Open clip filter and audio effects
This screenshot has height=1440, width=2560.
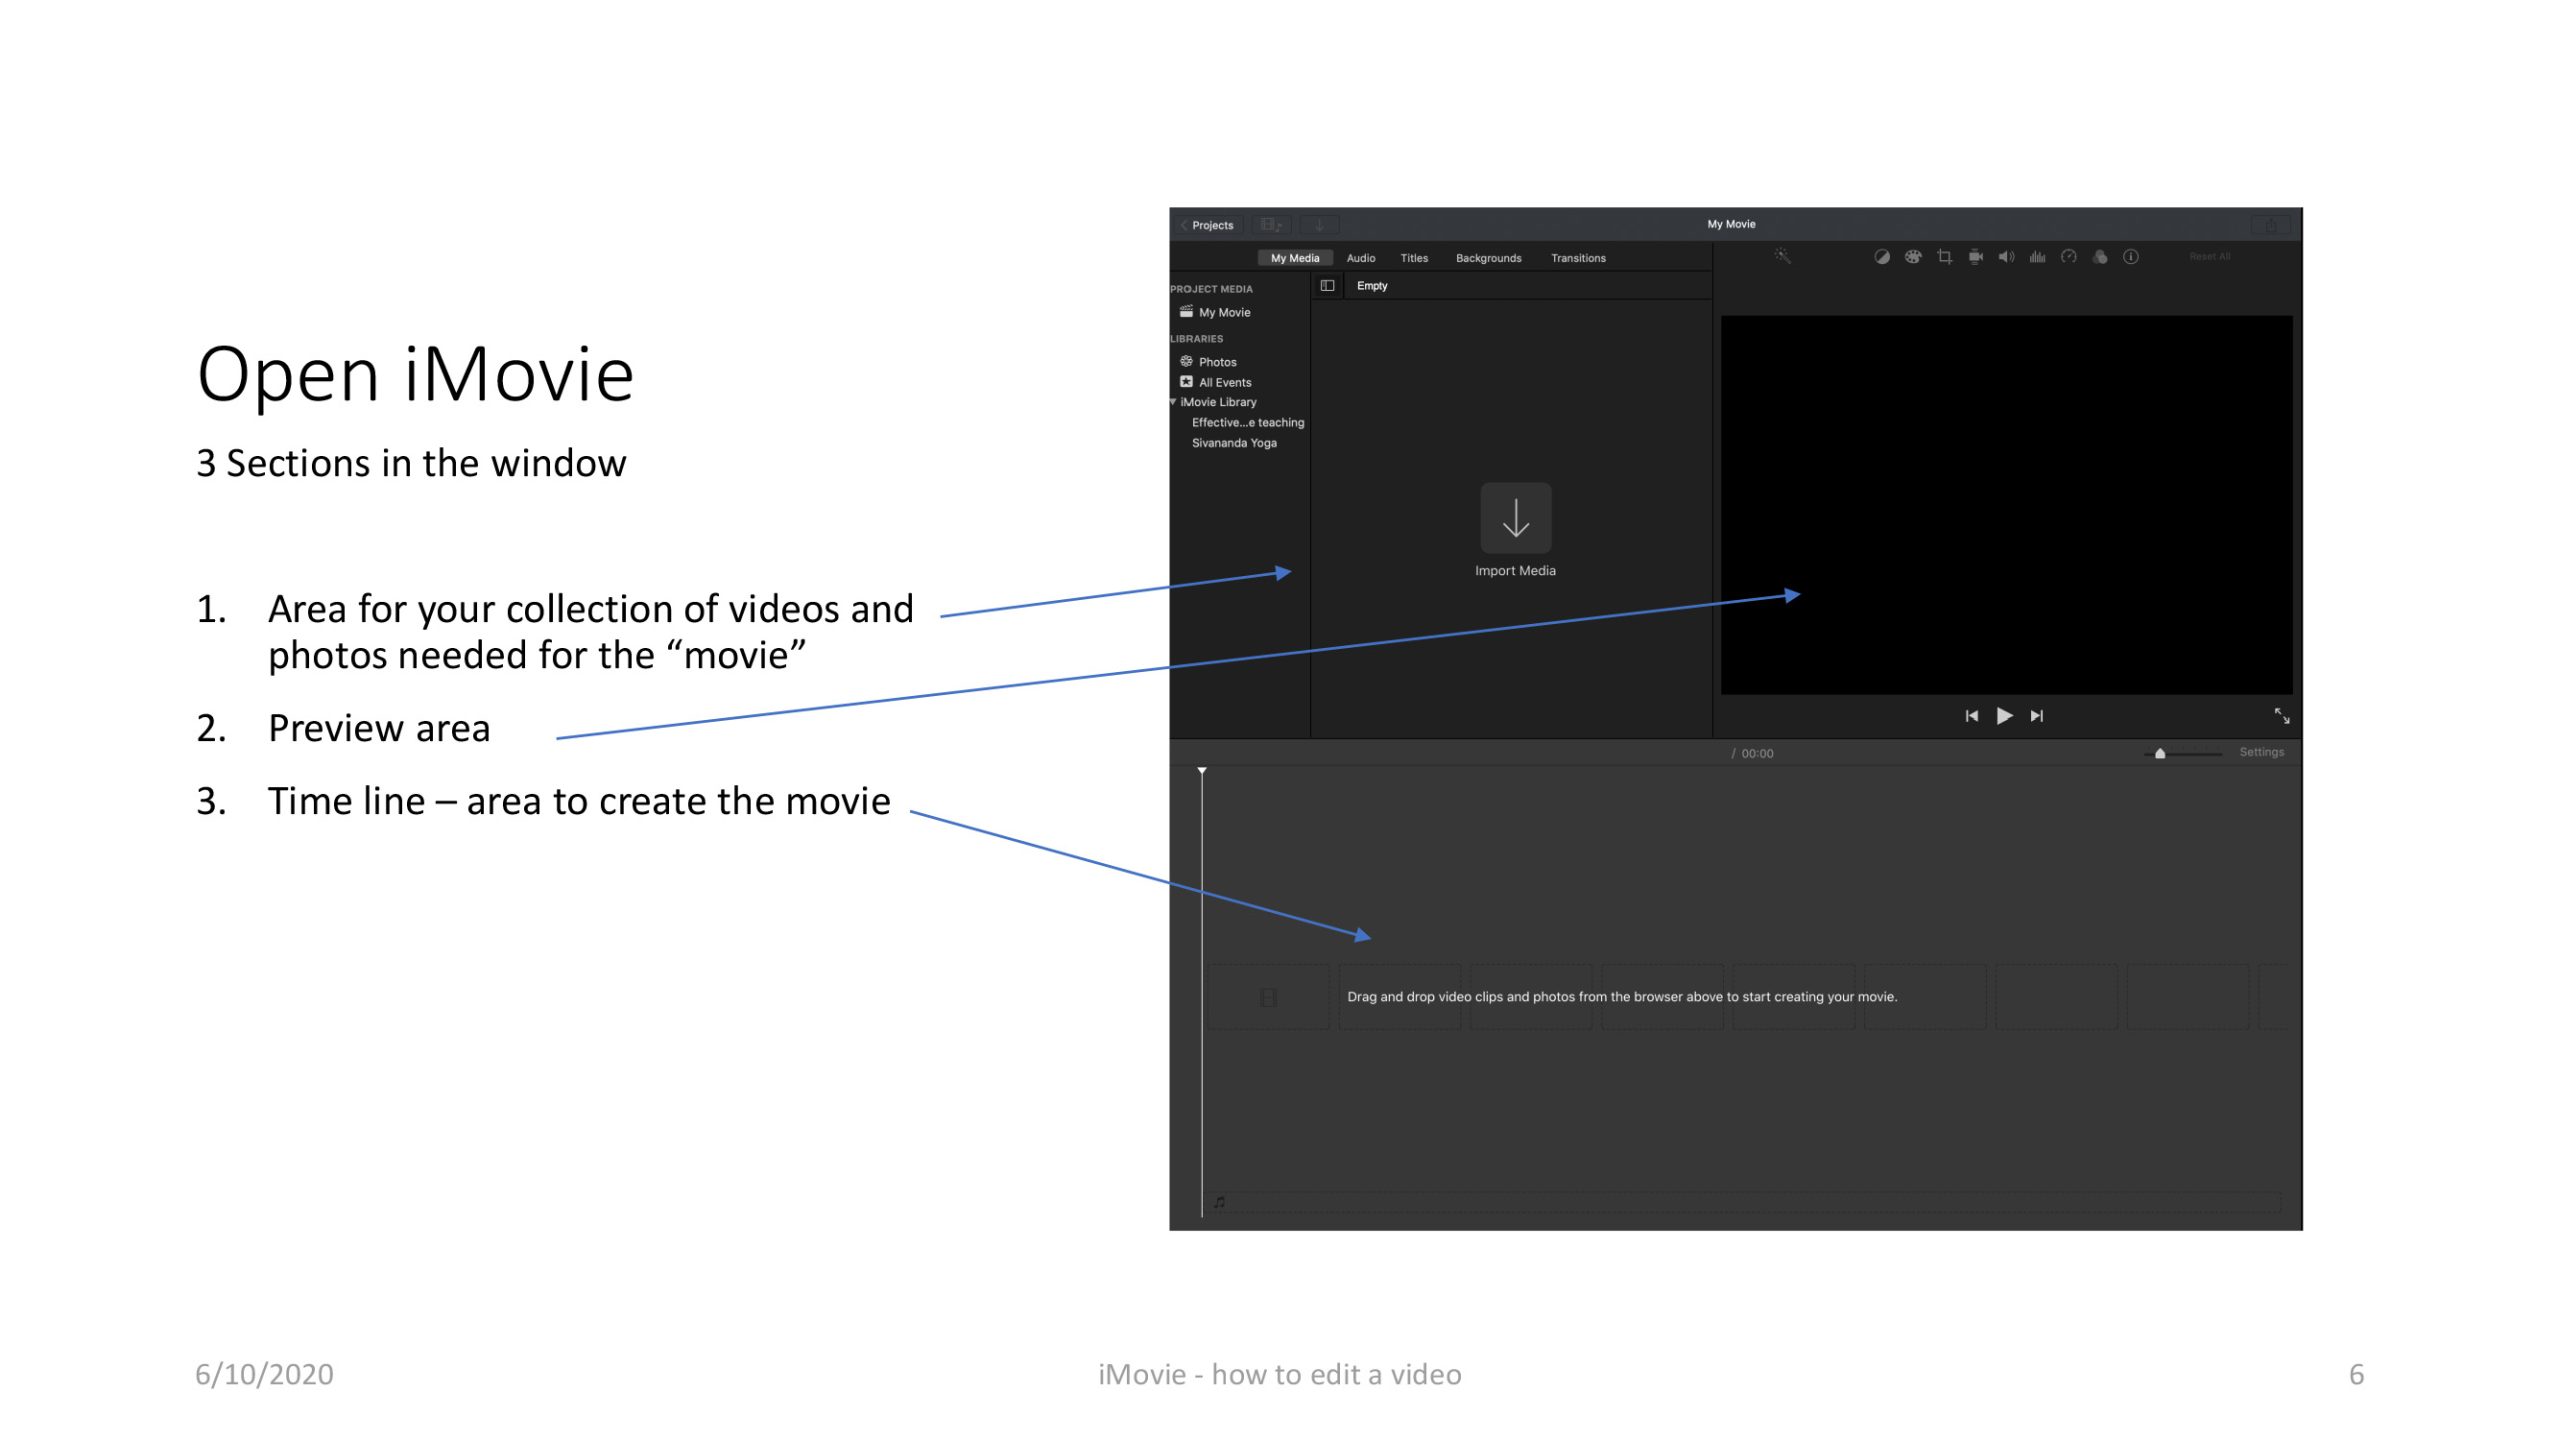2100,257
